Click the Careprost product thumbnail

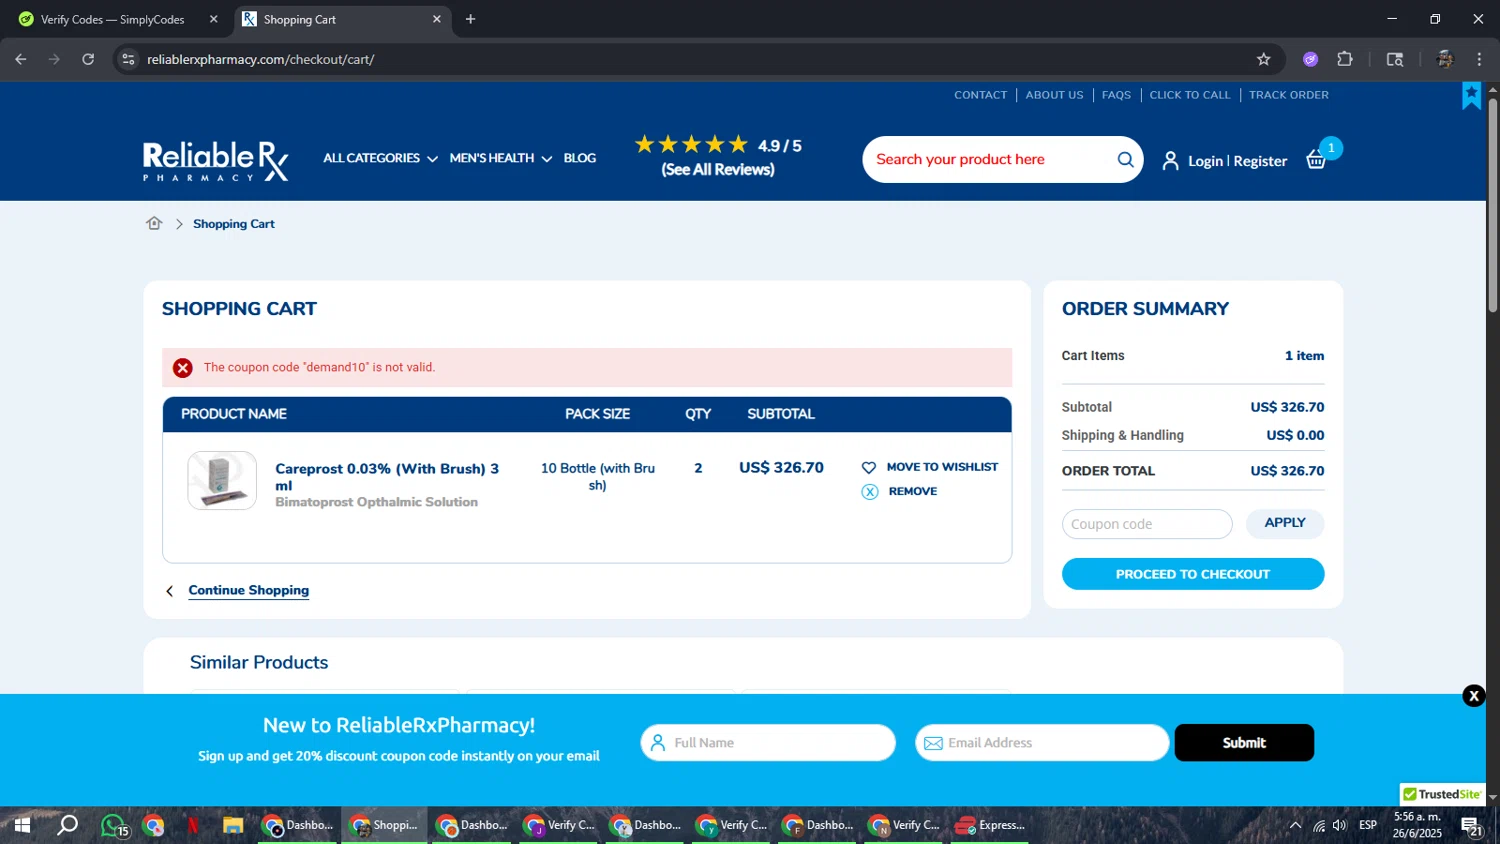click(x=222, y=481)
